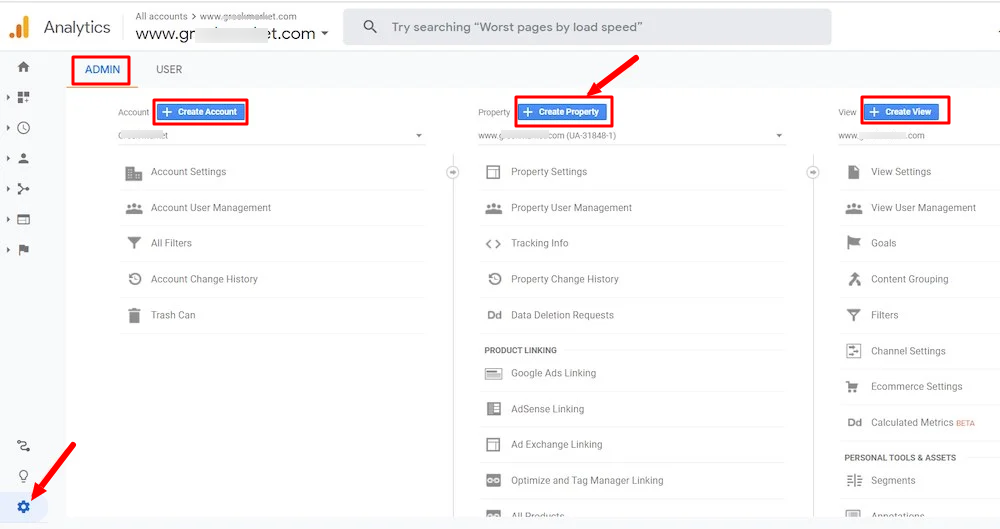Image resolution: width=1000 pixels, height=529 pixels.
Task: Click the search field in header
Action: pos(587,27)
